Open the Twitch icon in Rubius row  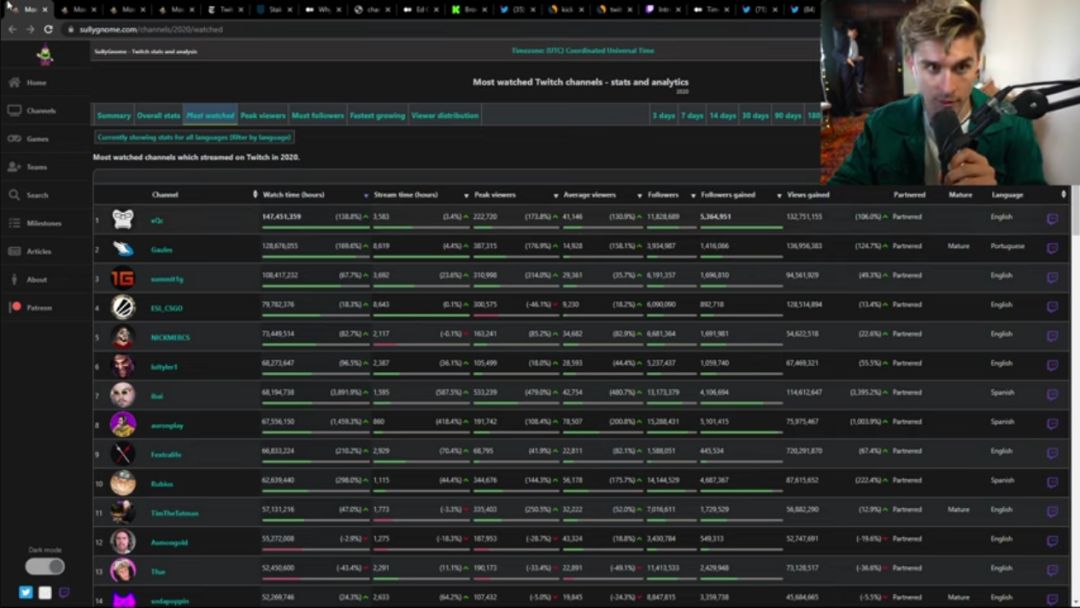[1052, 482]
